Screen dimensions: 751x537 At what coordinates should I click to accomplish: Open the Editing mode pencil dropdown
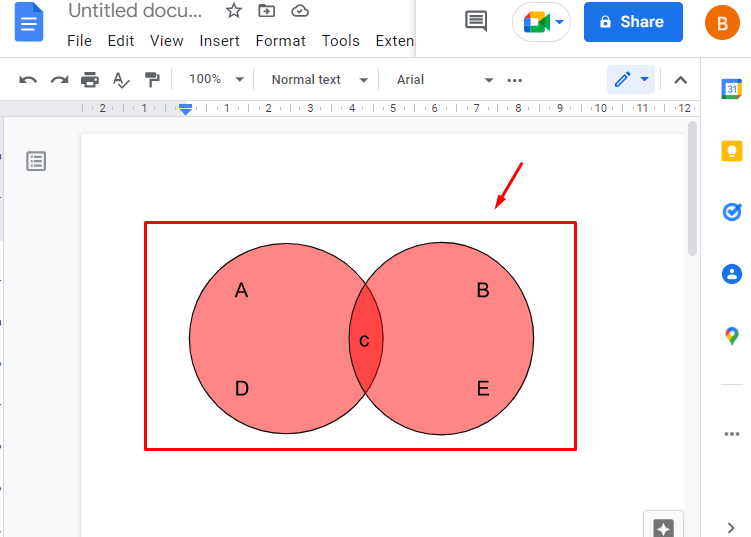tap(631, 80)
